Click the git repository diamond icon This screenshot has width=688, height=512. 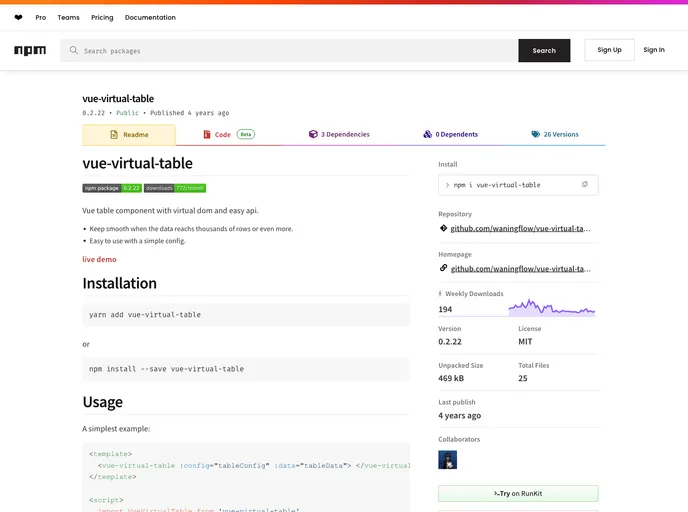443,228
